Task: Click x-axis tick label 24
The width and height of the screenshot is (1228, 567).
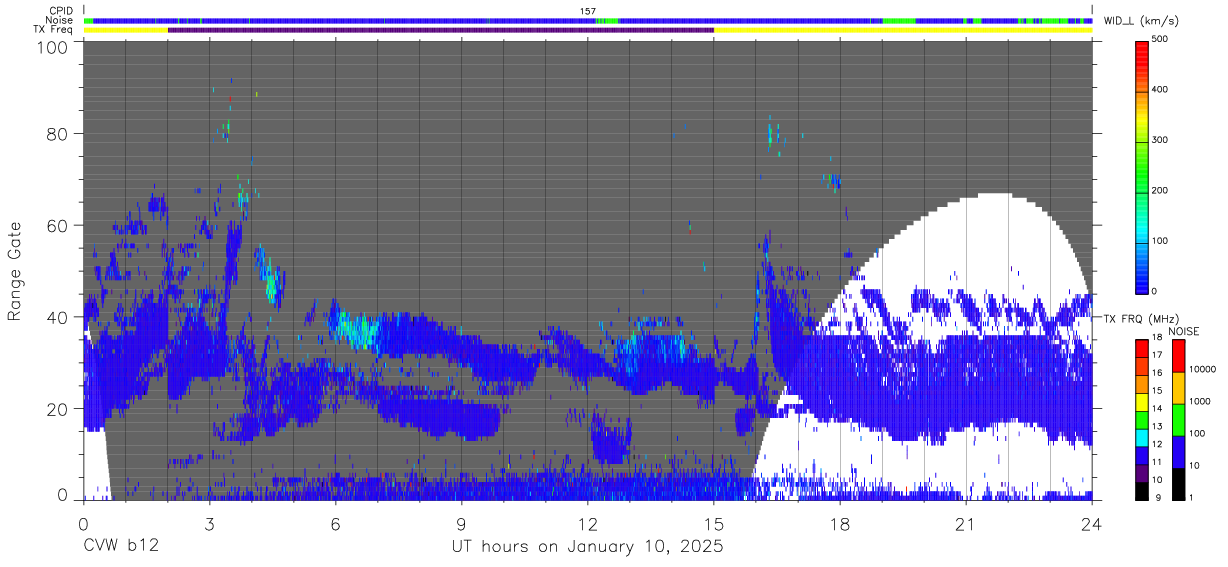Action: [x=1092, y=522]
